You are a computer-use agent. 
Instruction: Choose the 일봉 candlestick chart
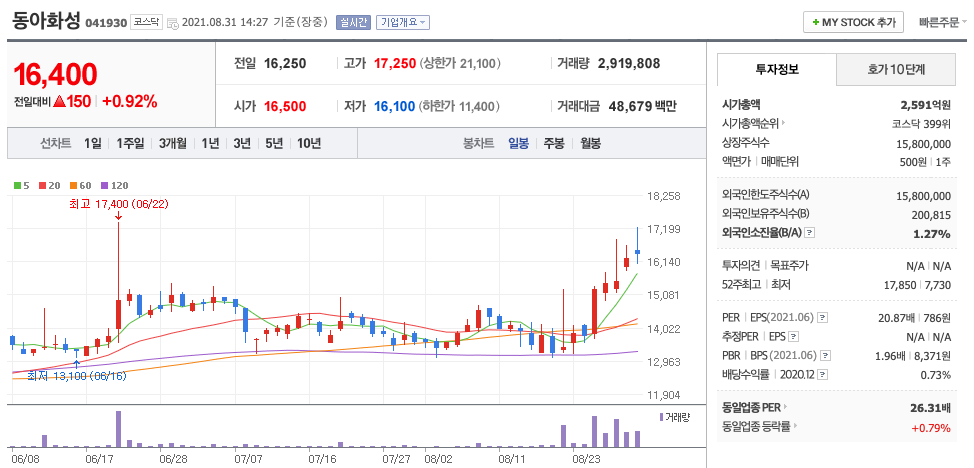(x=518, y=144)
